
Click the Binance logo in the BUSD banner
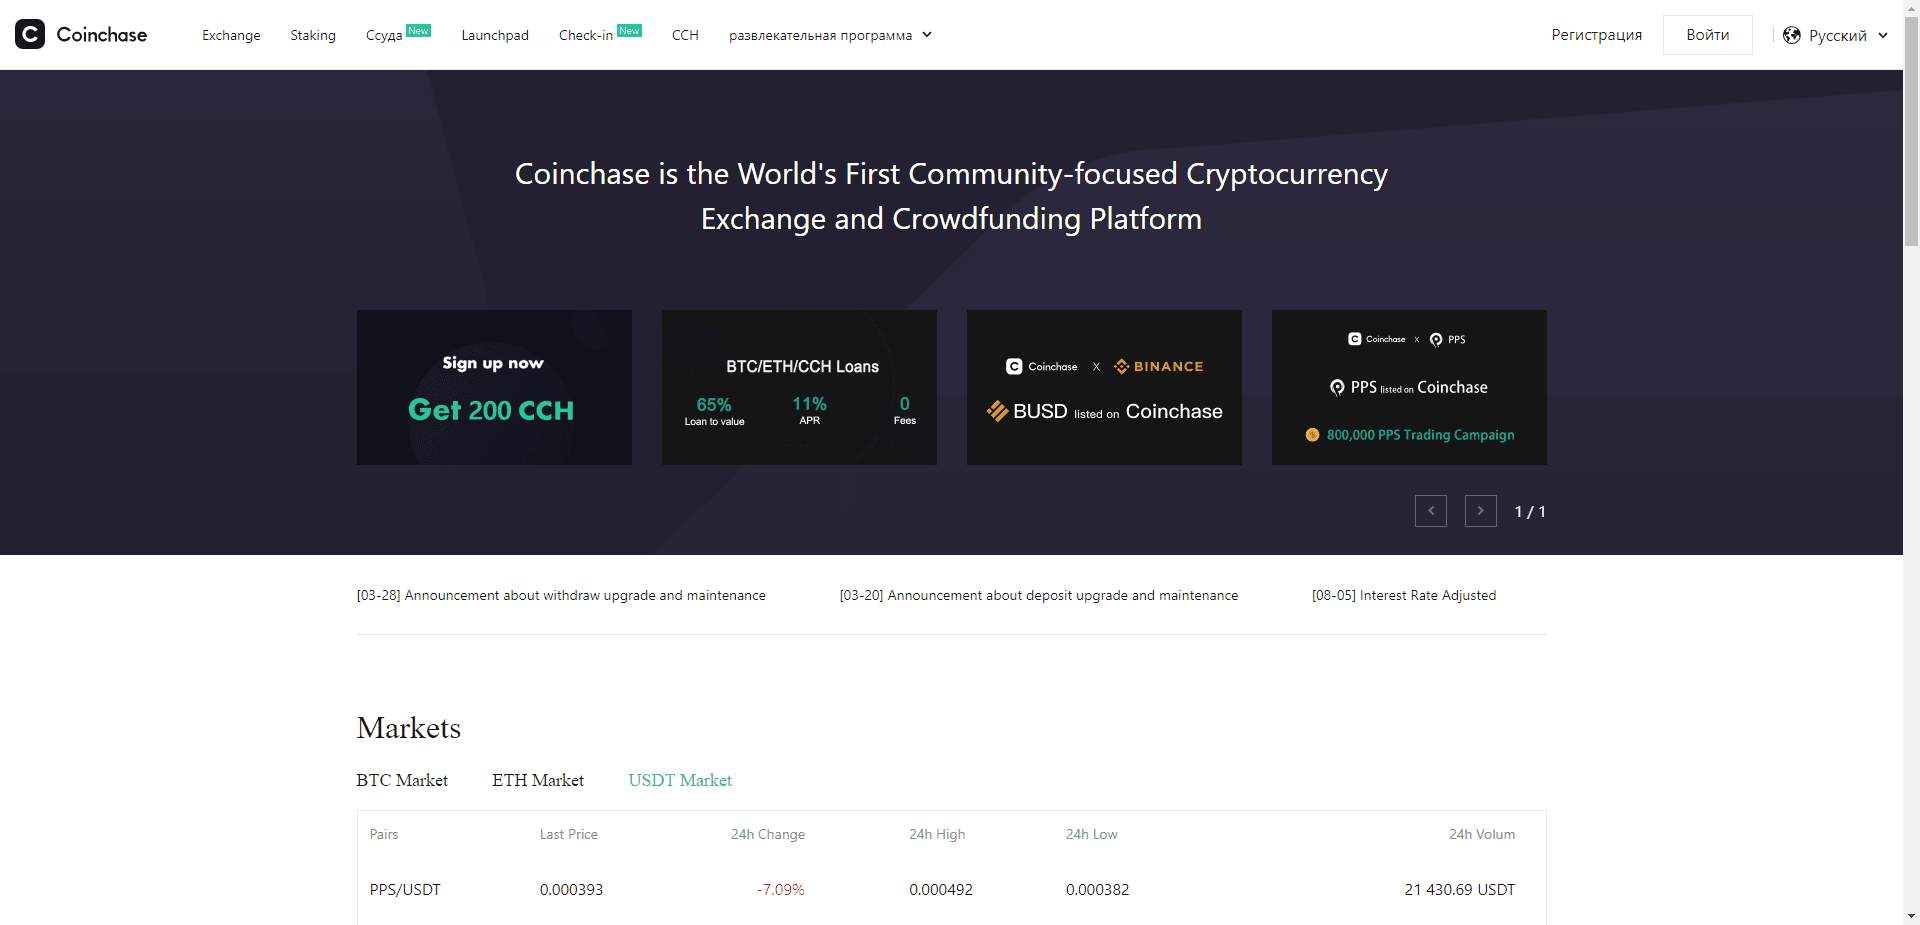[1158, 366]
